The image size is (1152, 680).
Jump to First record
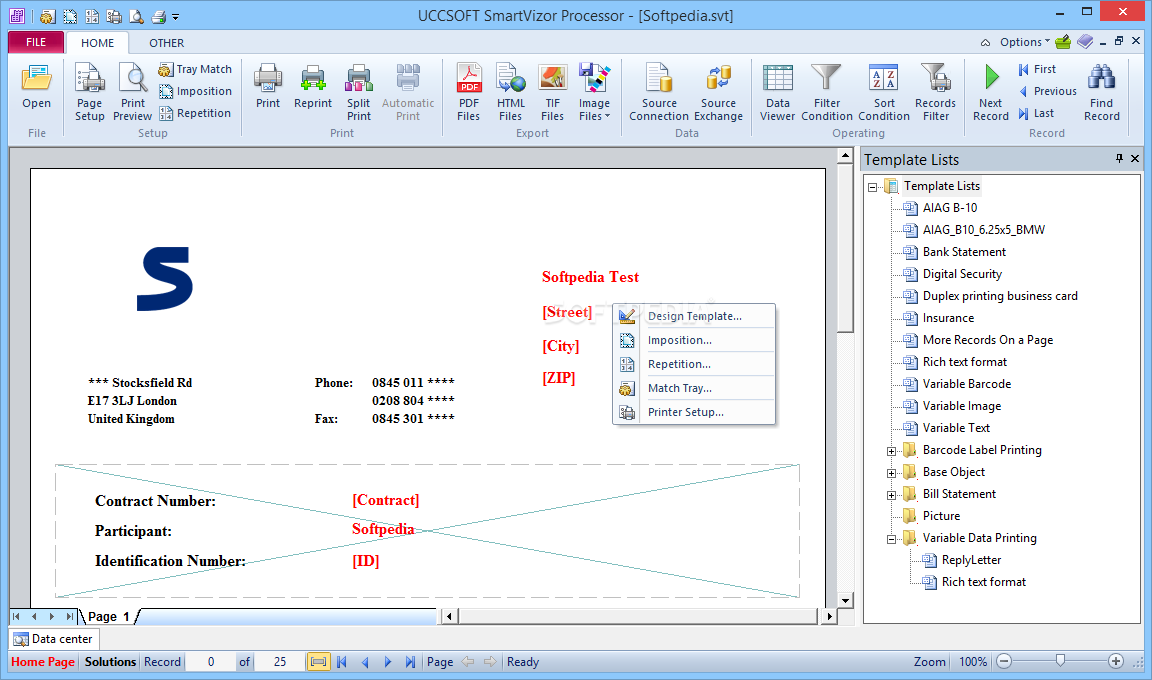(1037, 69)
